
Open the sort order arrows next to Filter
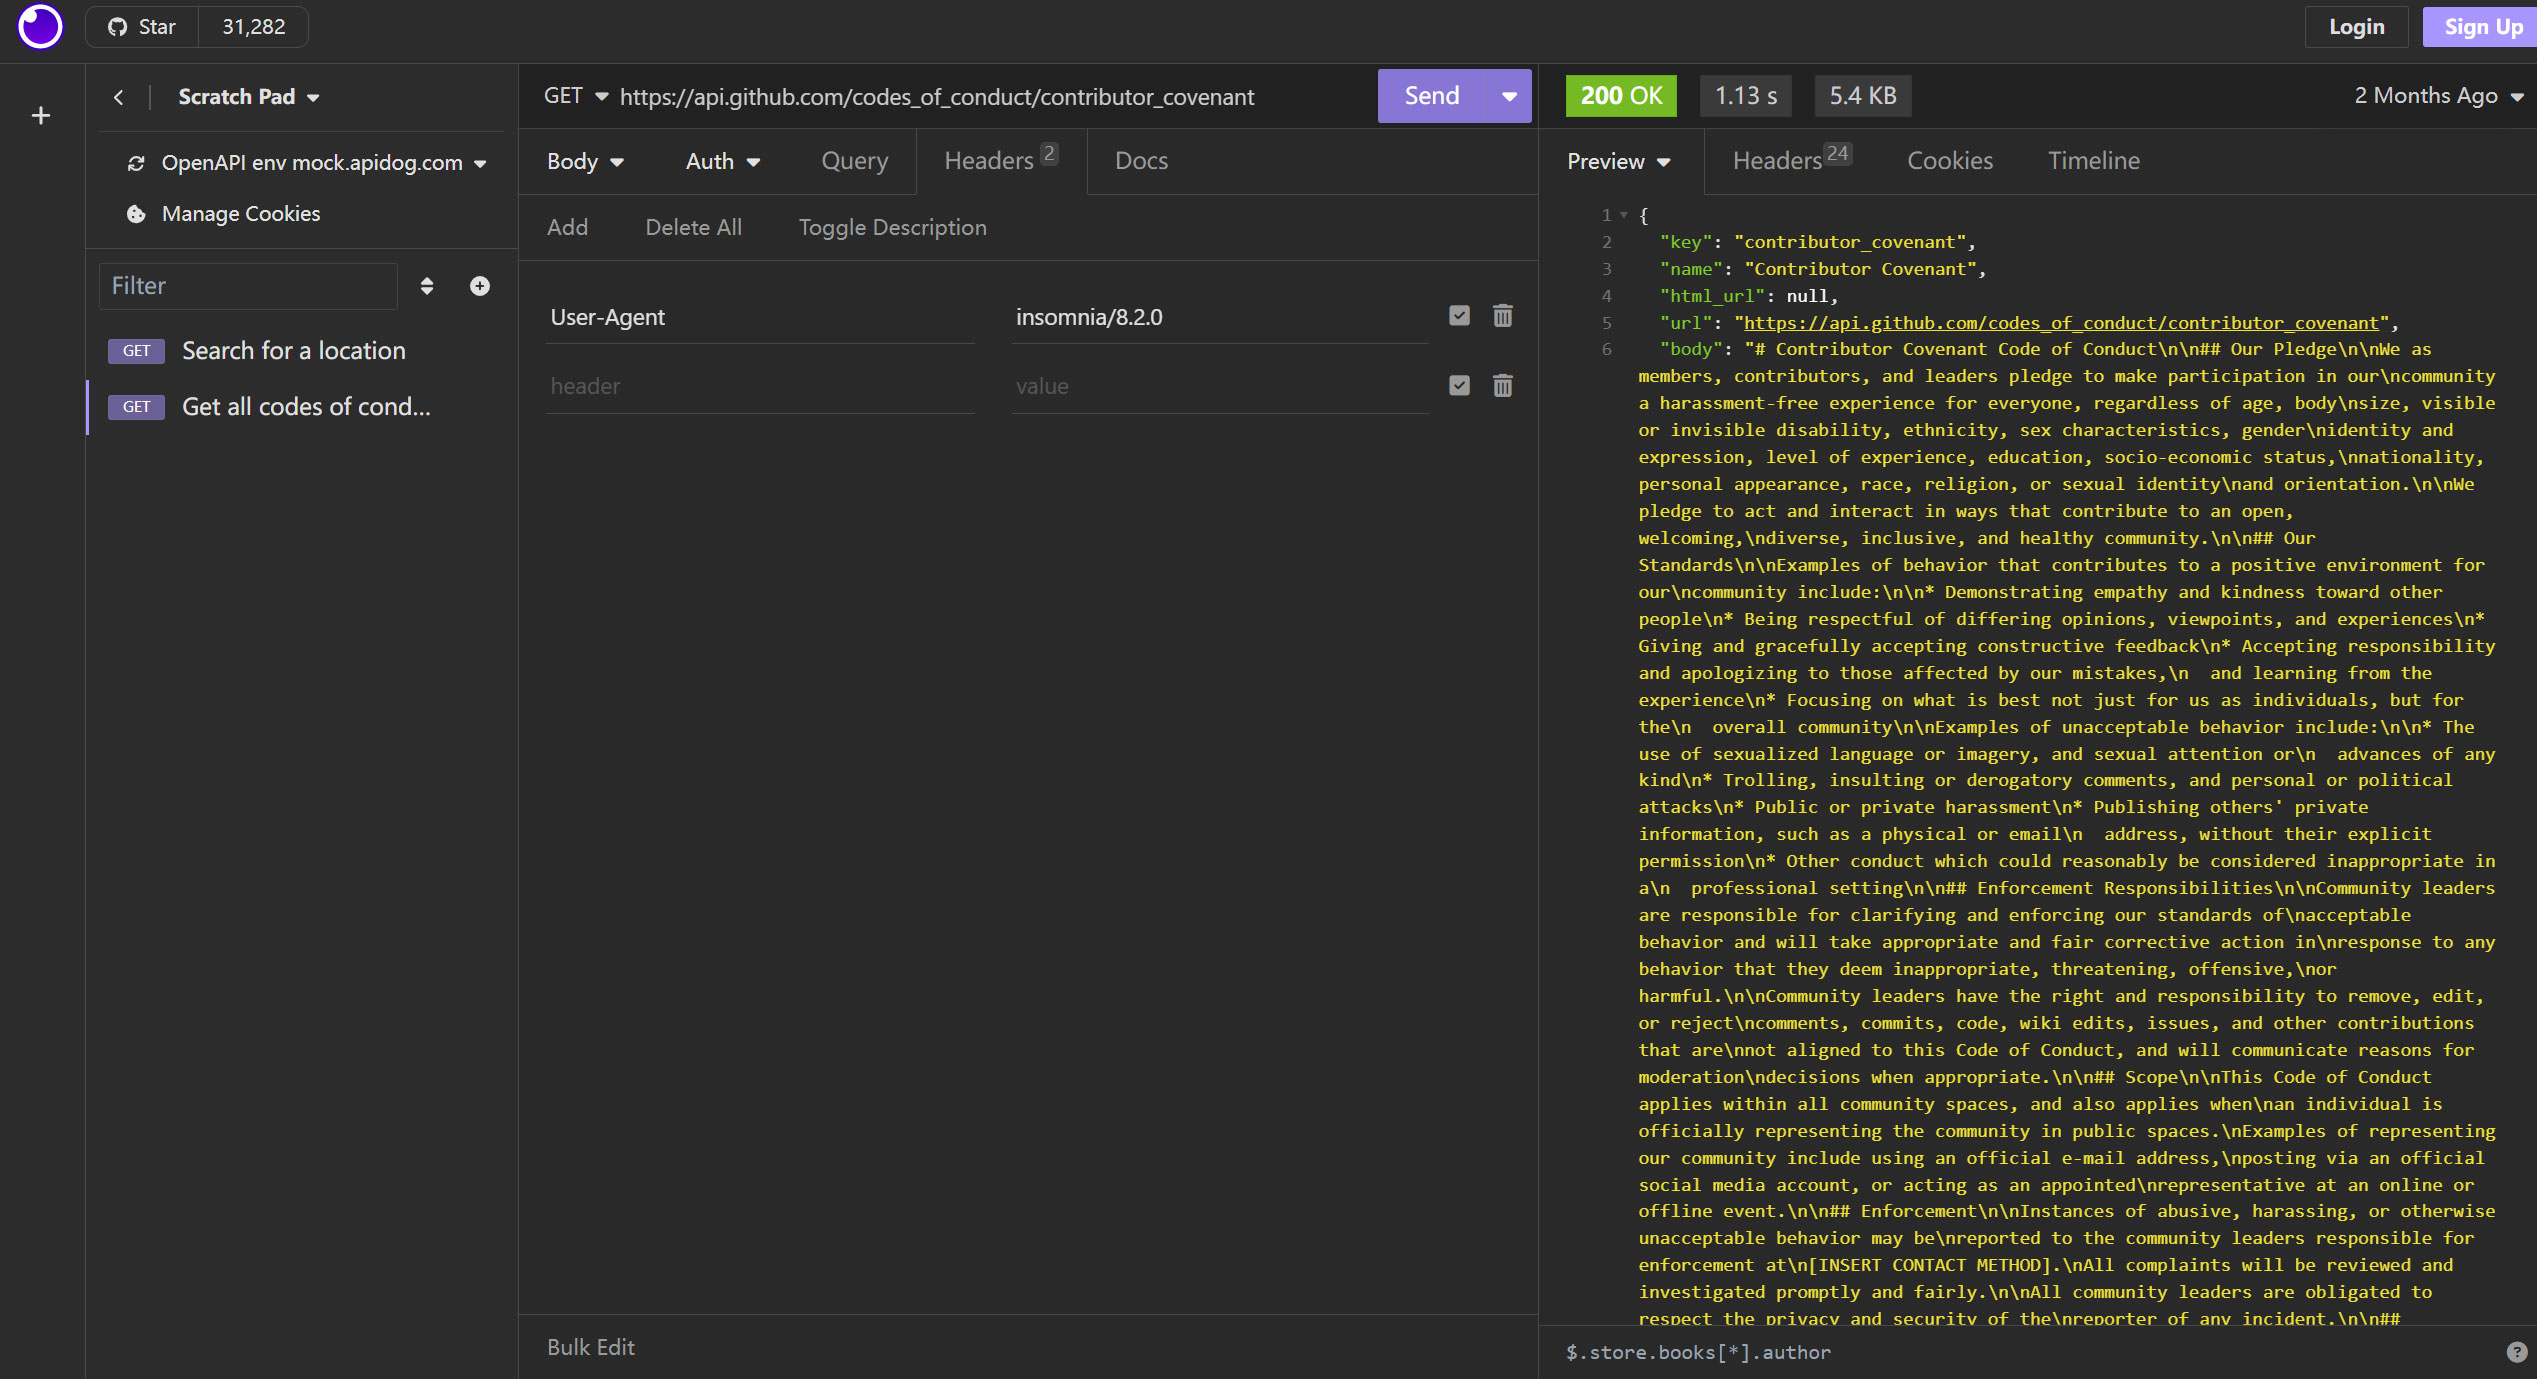pos(427,286)
